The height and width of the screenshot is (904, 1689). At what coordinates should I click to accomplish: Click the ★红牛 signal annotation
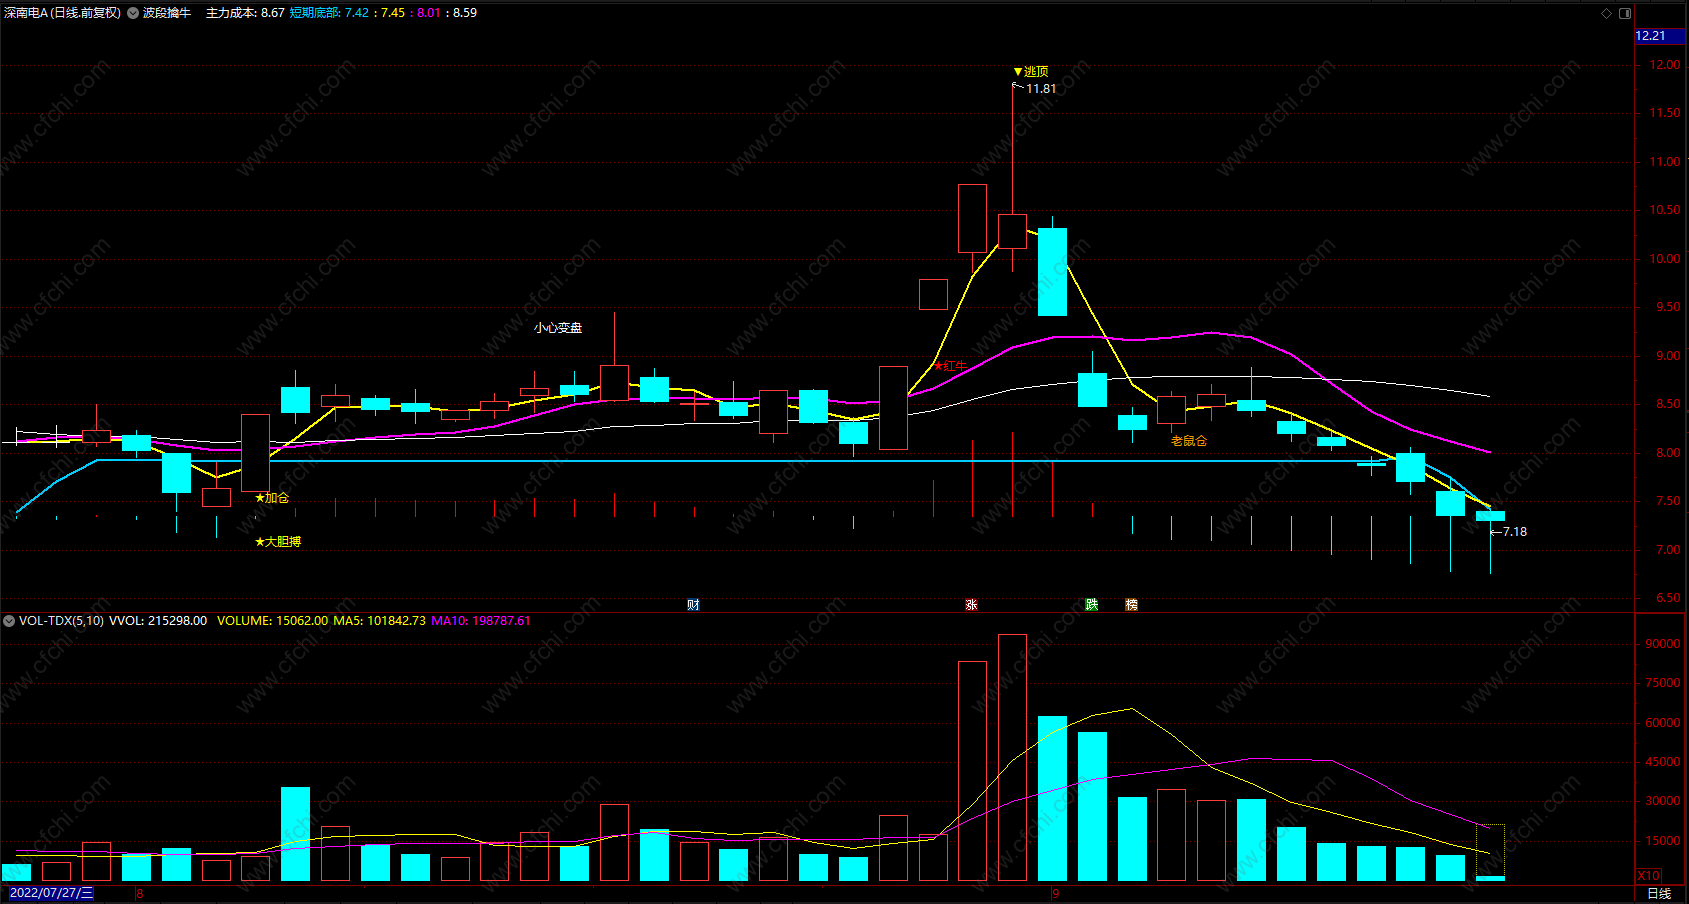pyautogui.click(x=950, y=366)
